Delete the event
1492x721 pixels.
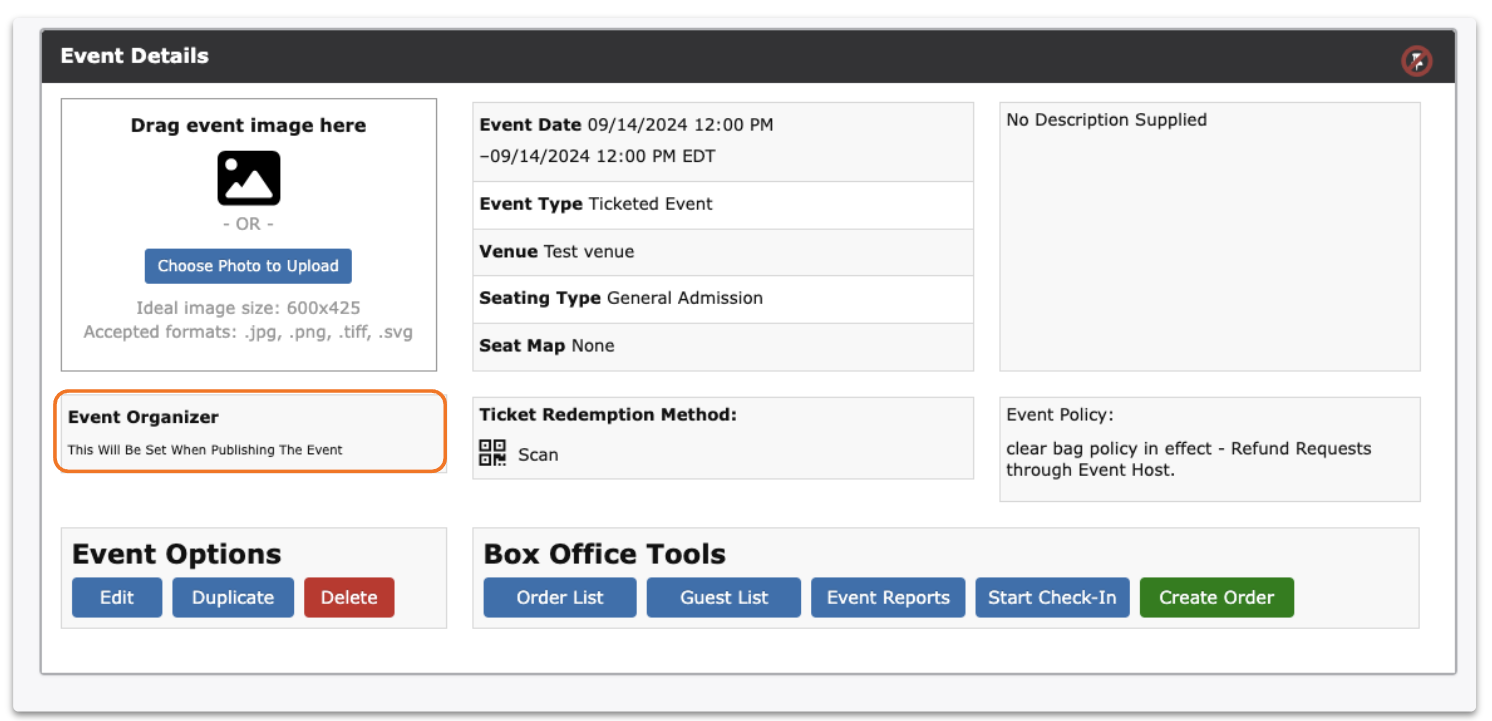[x=349, y=598]
